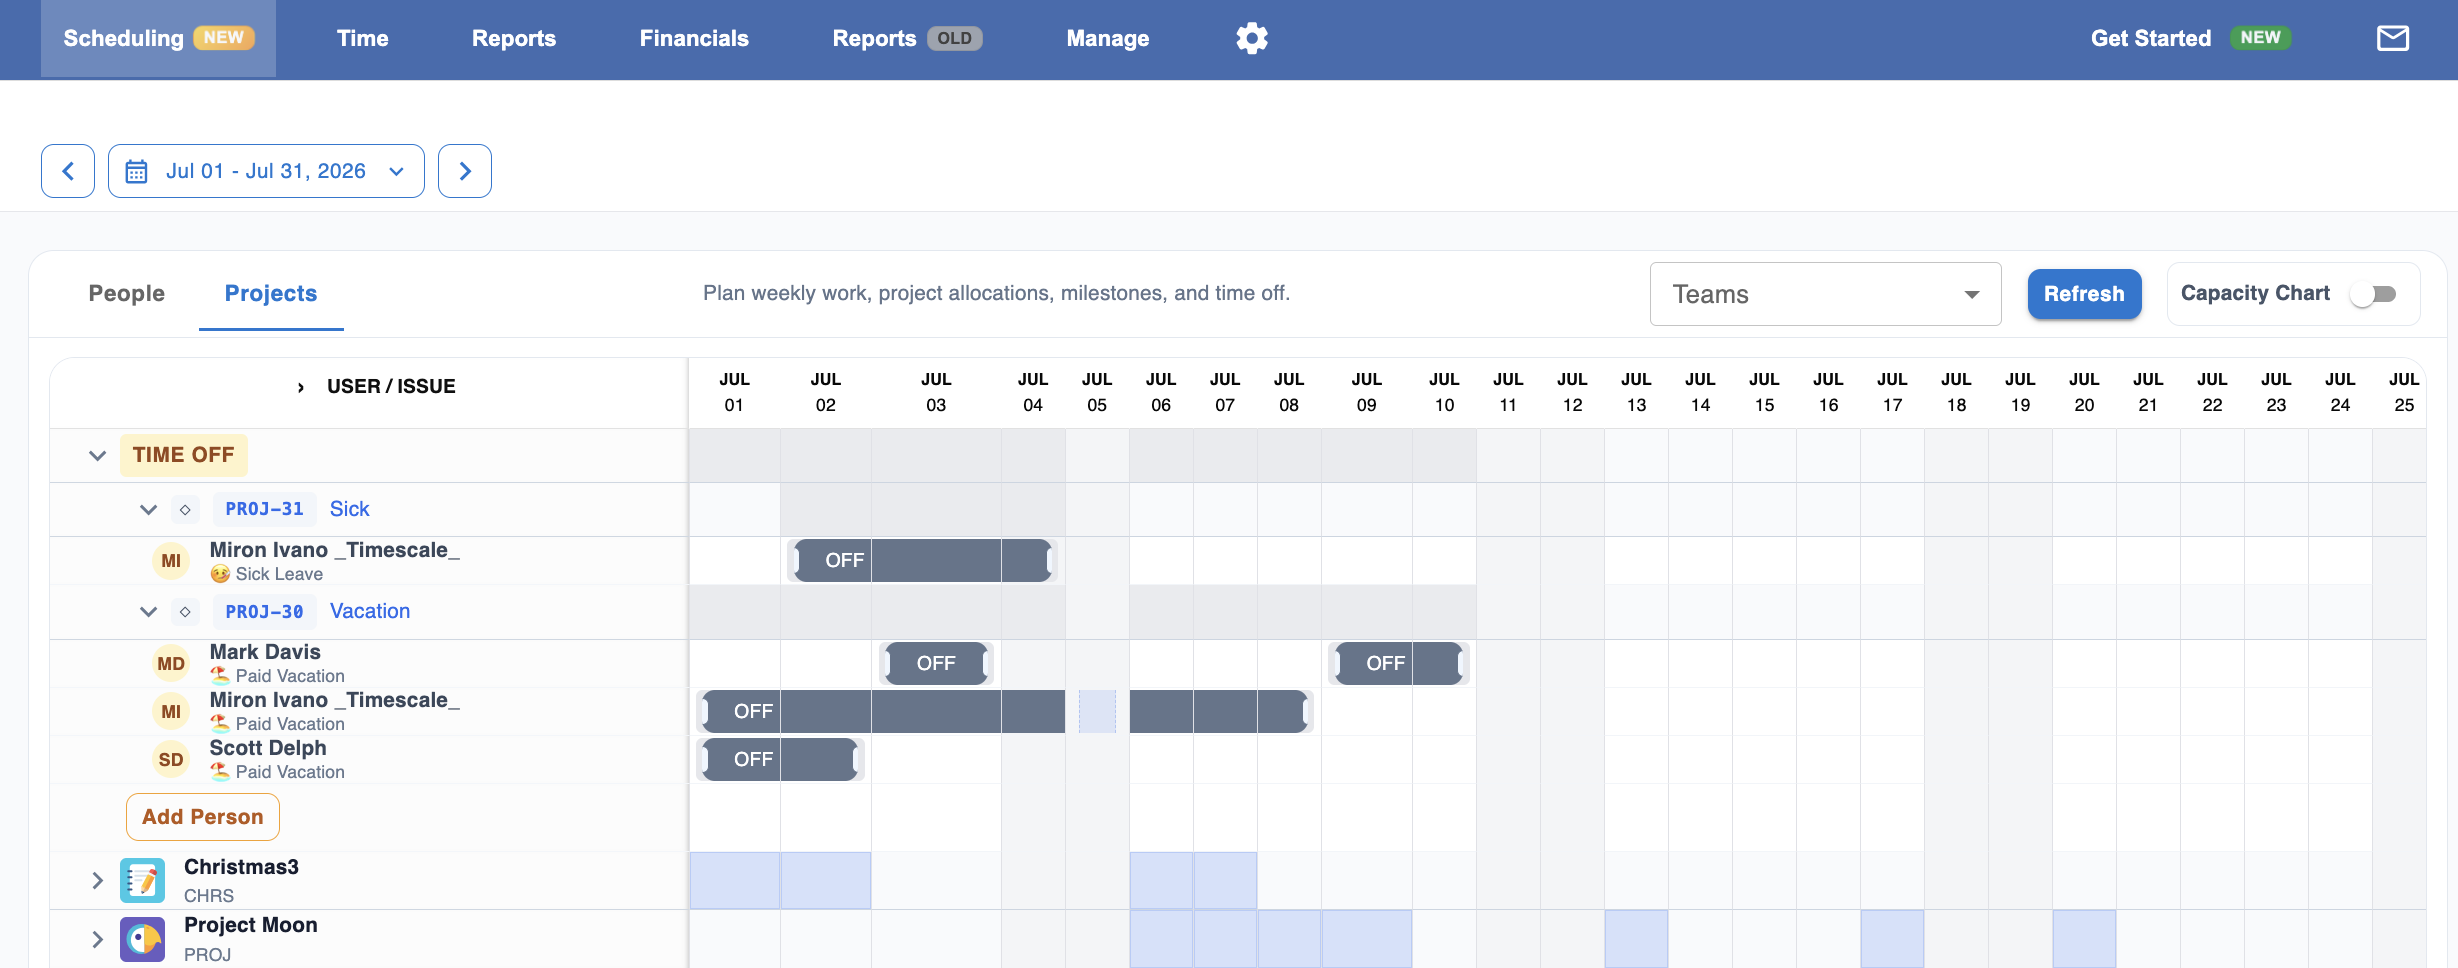Select Mark Davis OFF bar on Jul 09

click(x=1398, y=664)
